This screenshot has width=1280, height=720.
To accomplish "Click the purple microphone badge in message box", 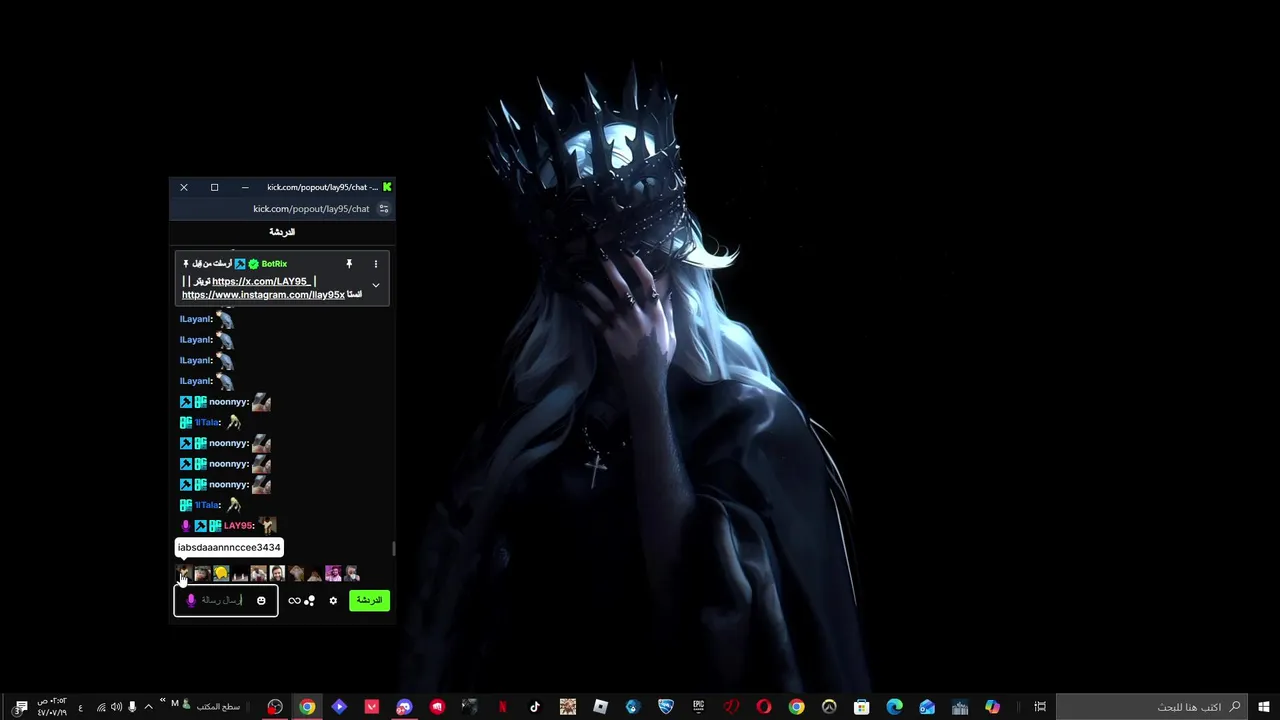I will click(x=191, y=600).
